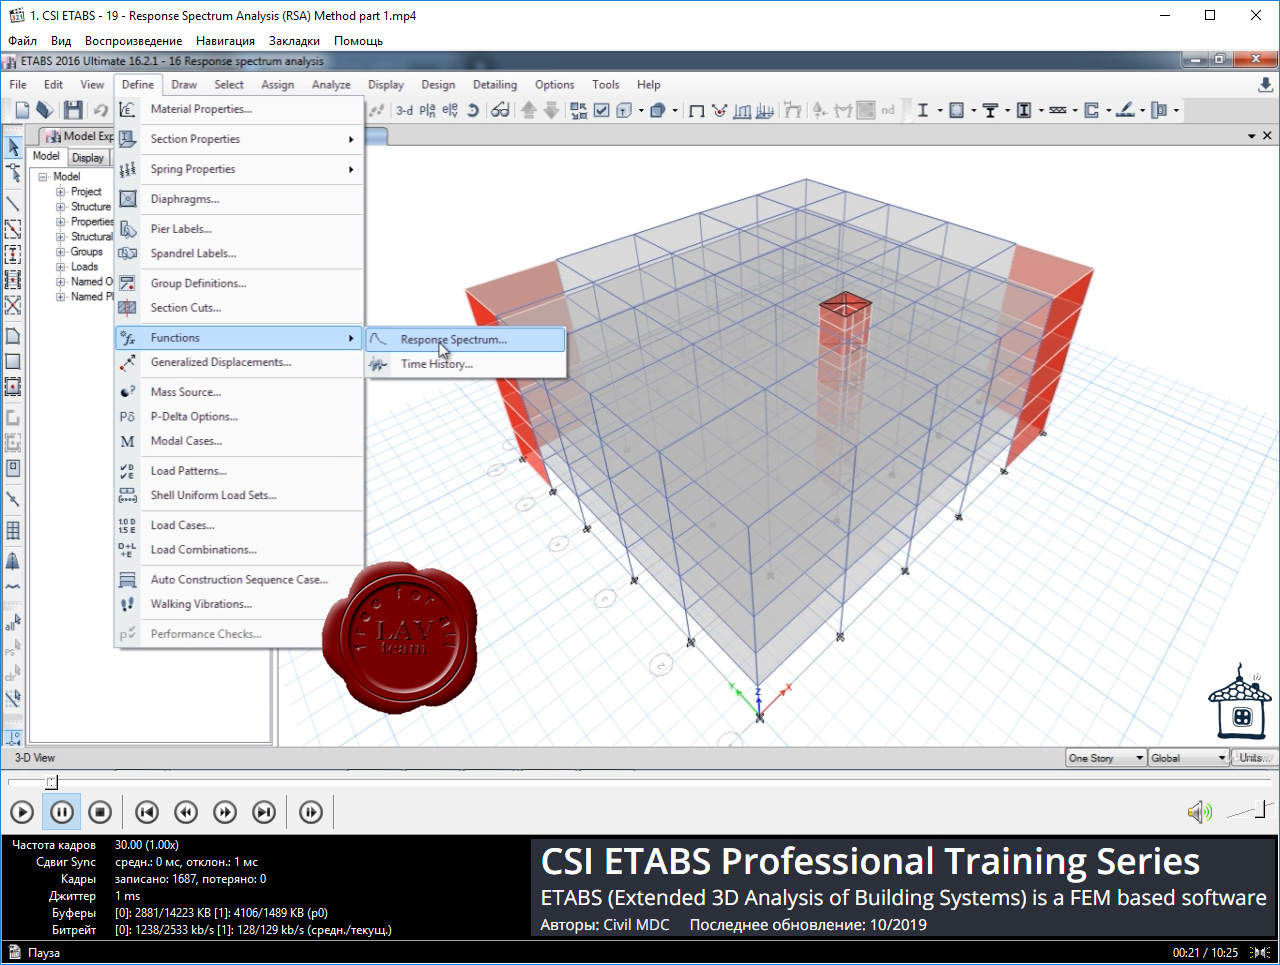
Task: Skip to next file in player
Action: point(264,812)
